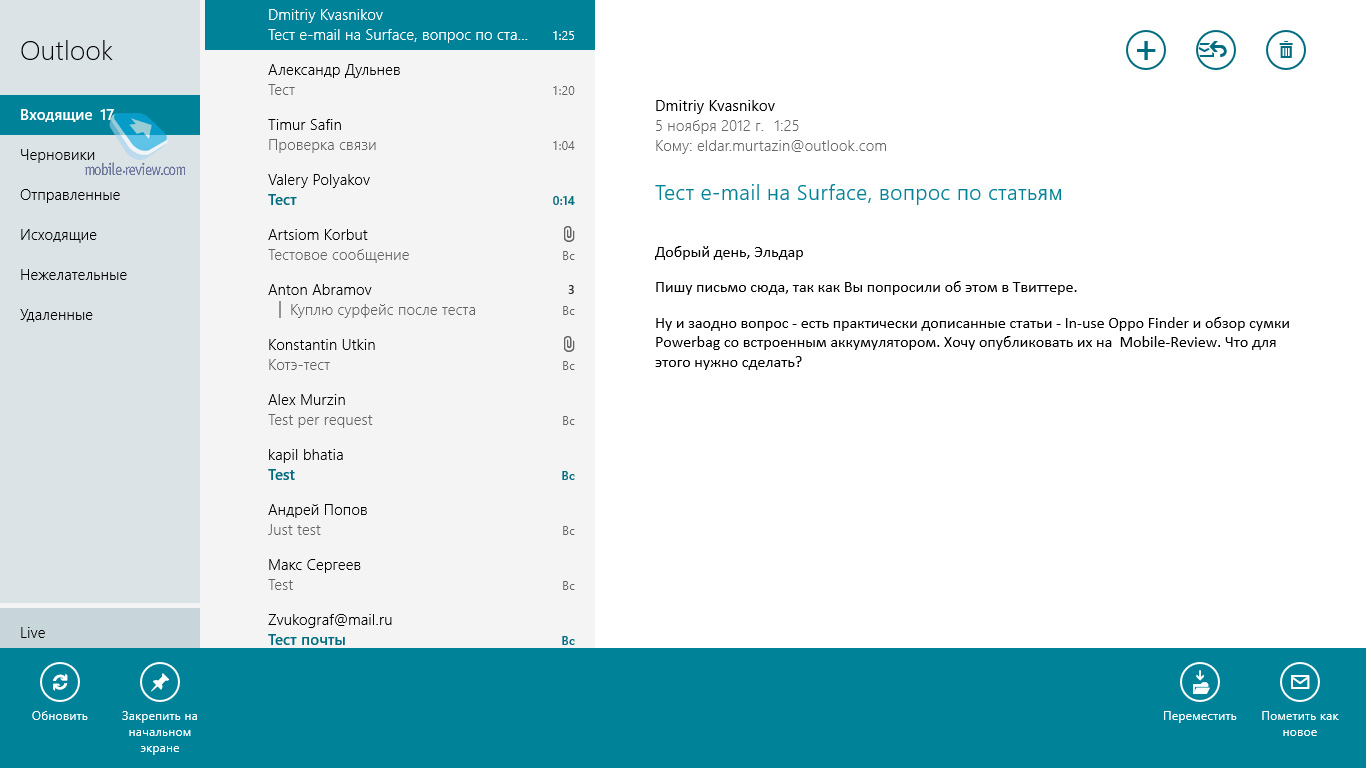Click 0:14 timestamp on Valery Polyakov email

[x=564, y=201]
